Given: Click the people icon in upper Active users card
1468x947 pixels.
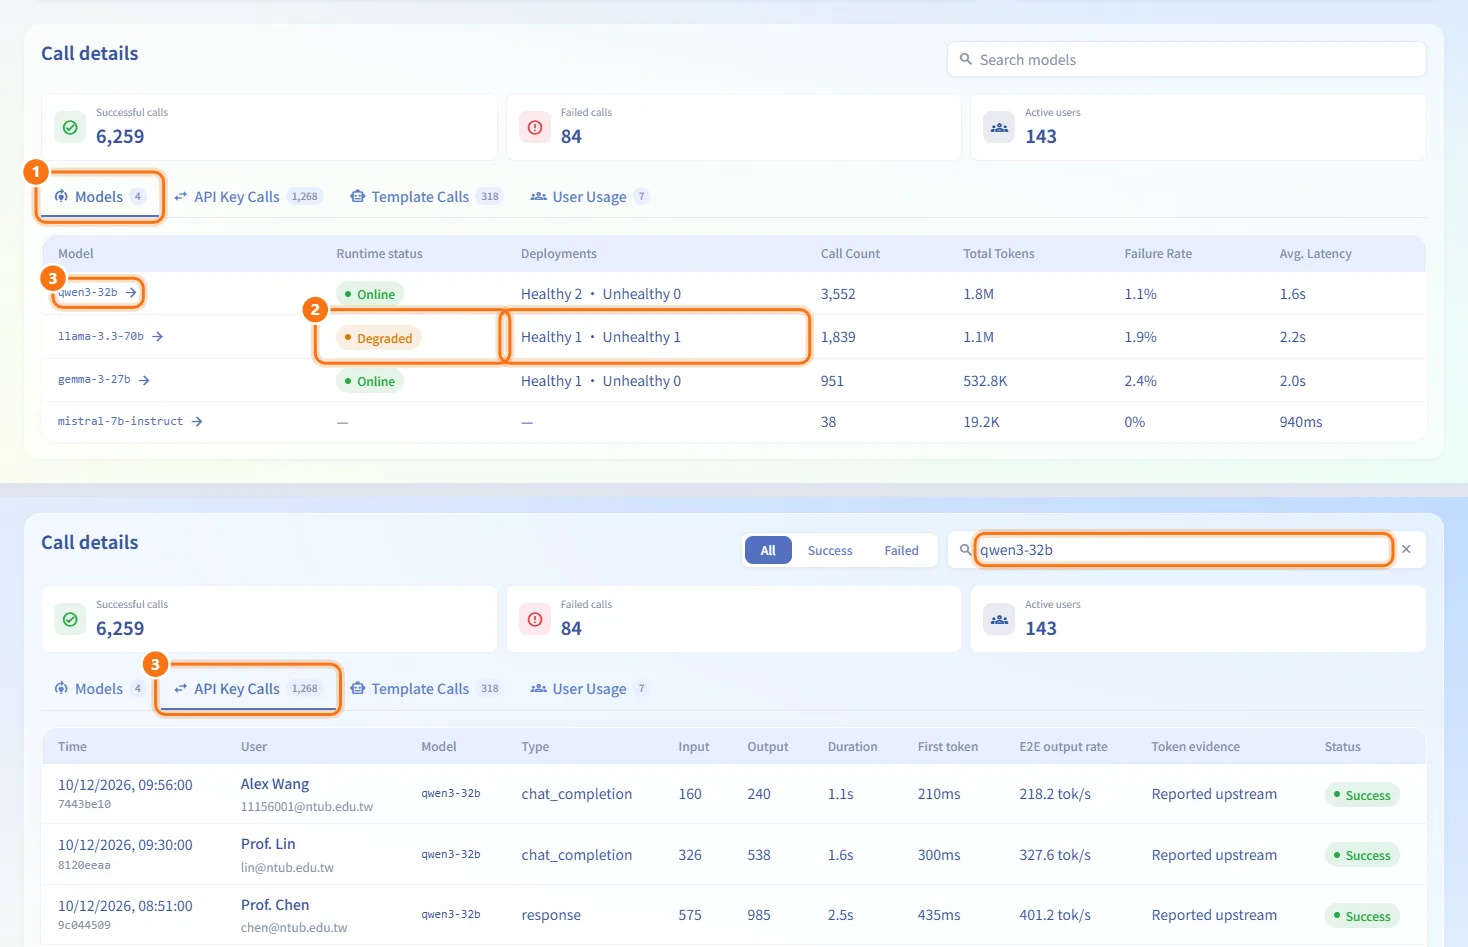Looking at the screenshot, I should (x=999, y=127).
